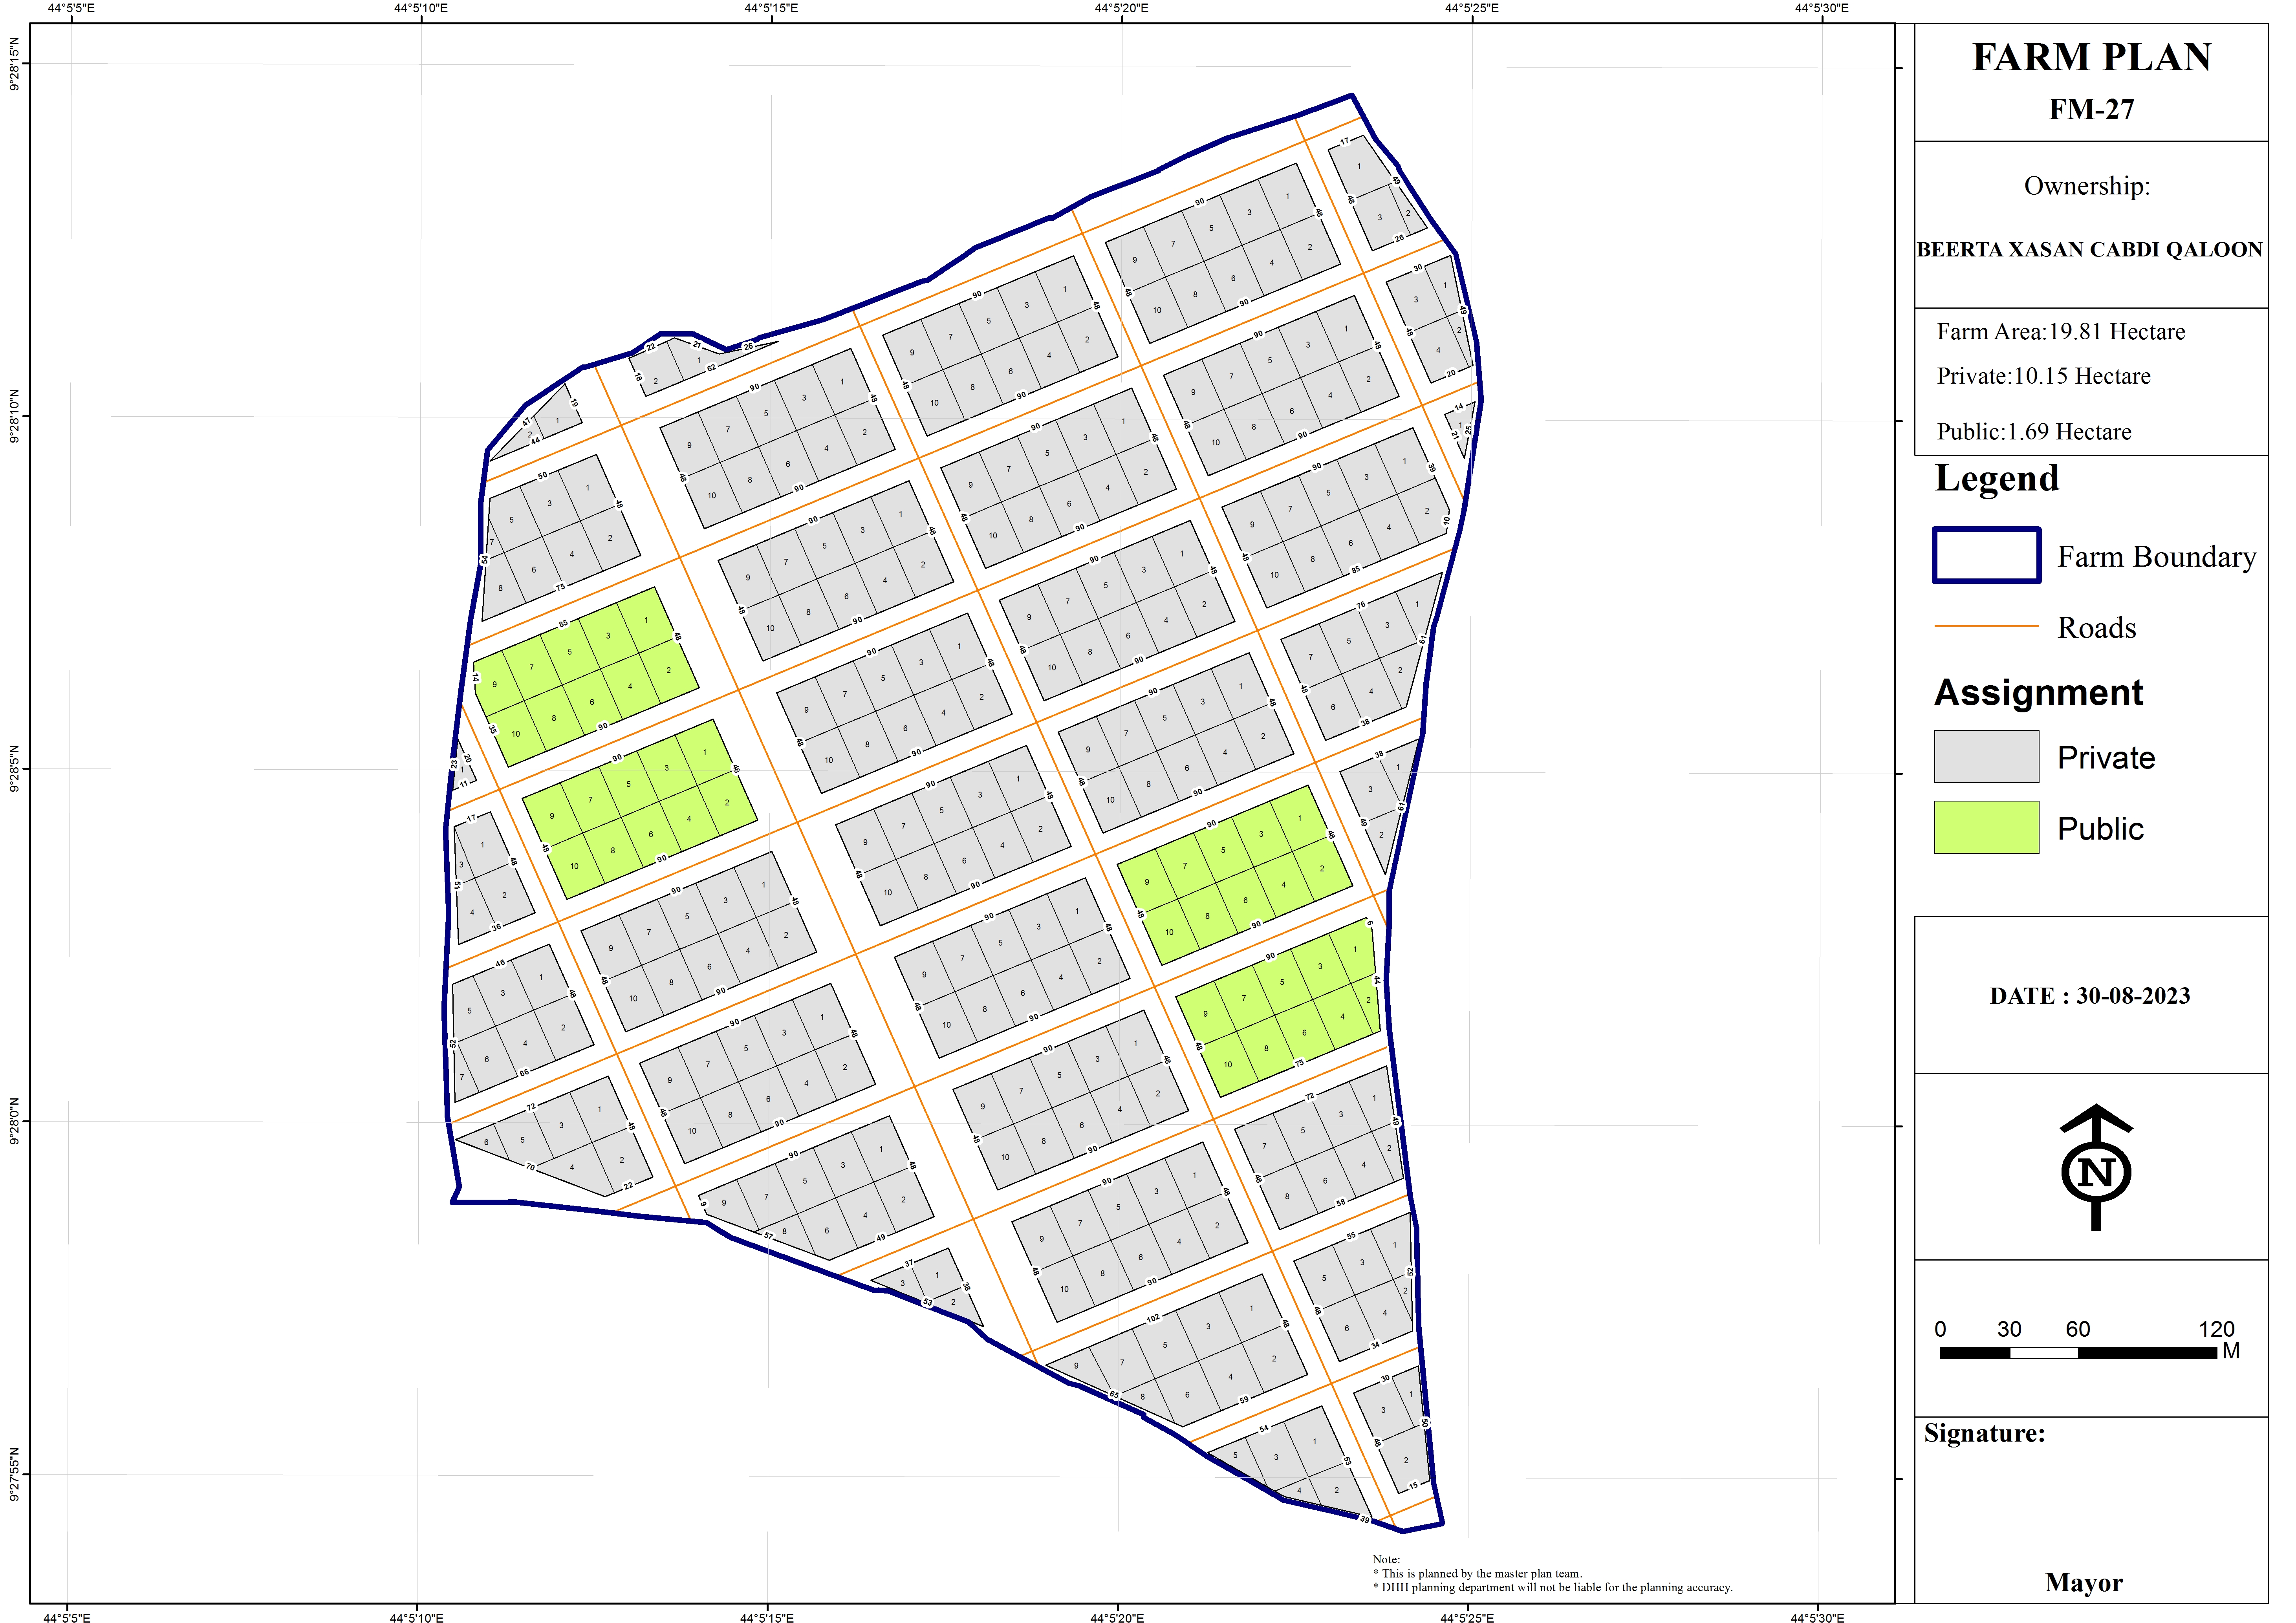This screenshot has width=2296, height=1623.
Task: Click the '76' dimension label on eastern block
Action: tap(1360, 605)
